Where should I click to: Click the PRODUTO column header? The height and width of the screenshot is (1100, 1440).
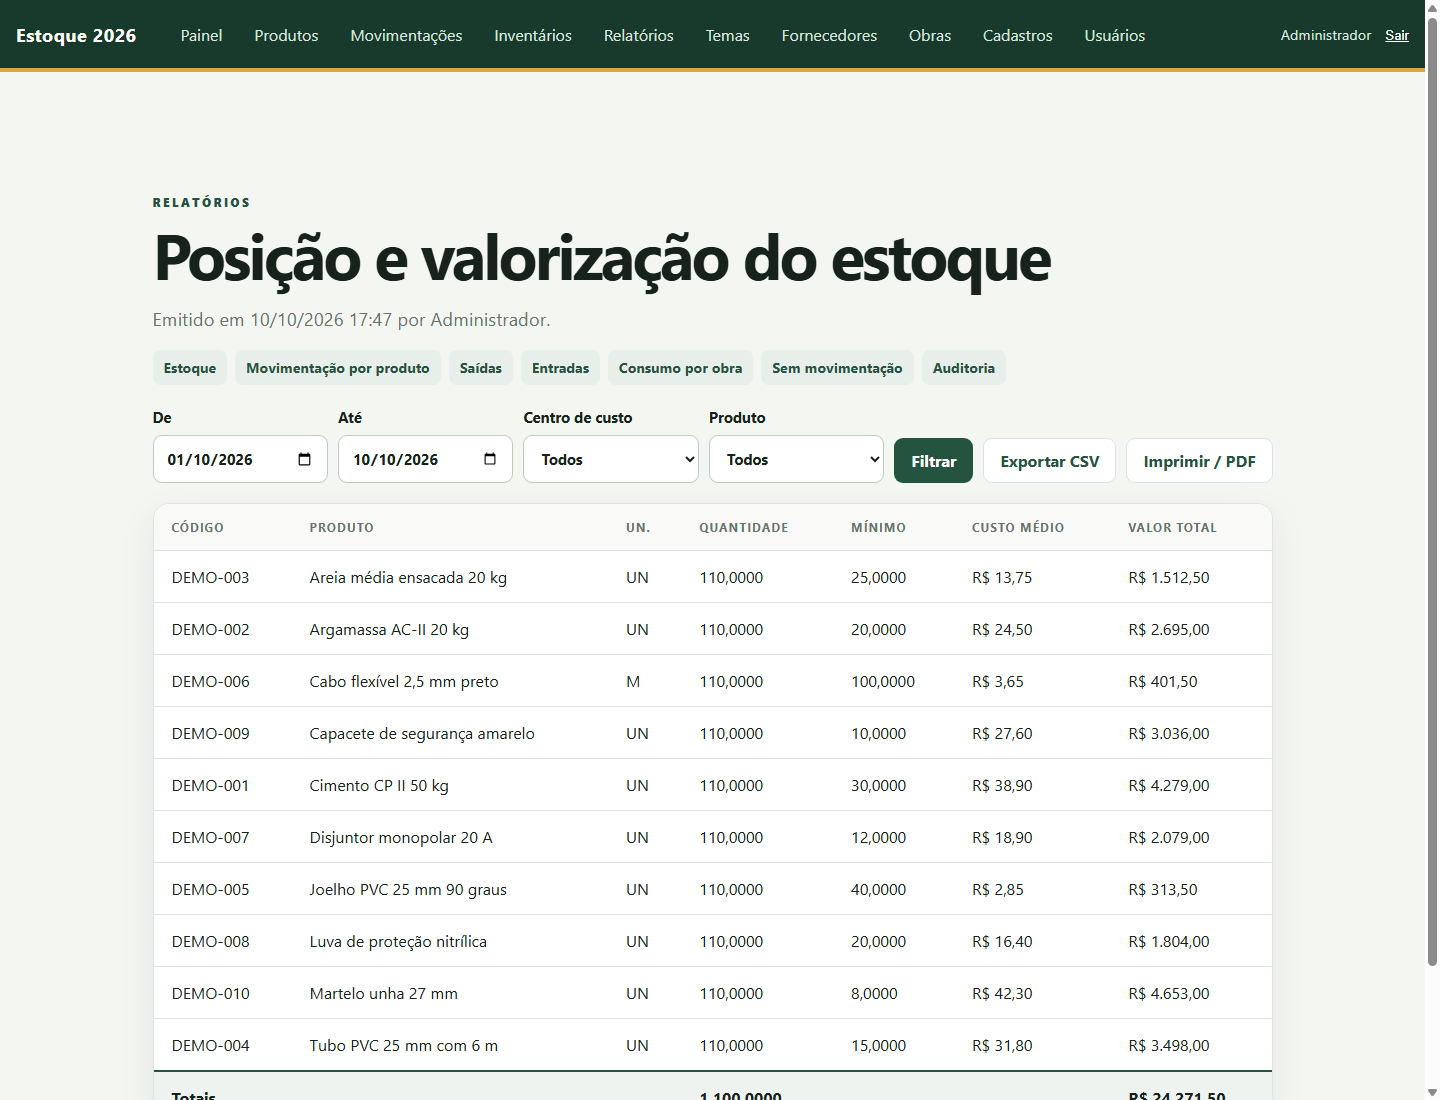click(342, 527)
